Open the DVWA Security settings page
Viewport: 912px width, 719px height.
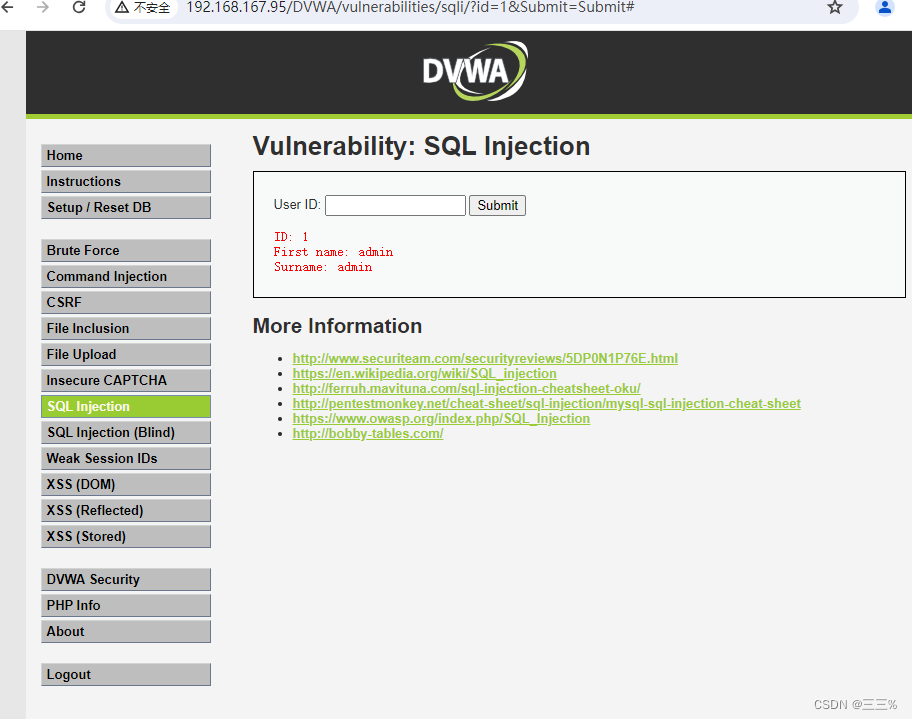125,579
